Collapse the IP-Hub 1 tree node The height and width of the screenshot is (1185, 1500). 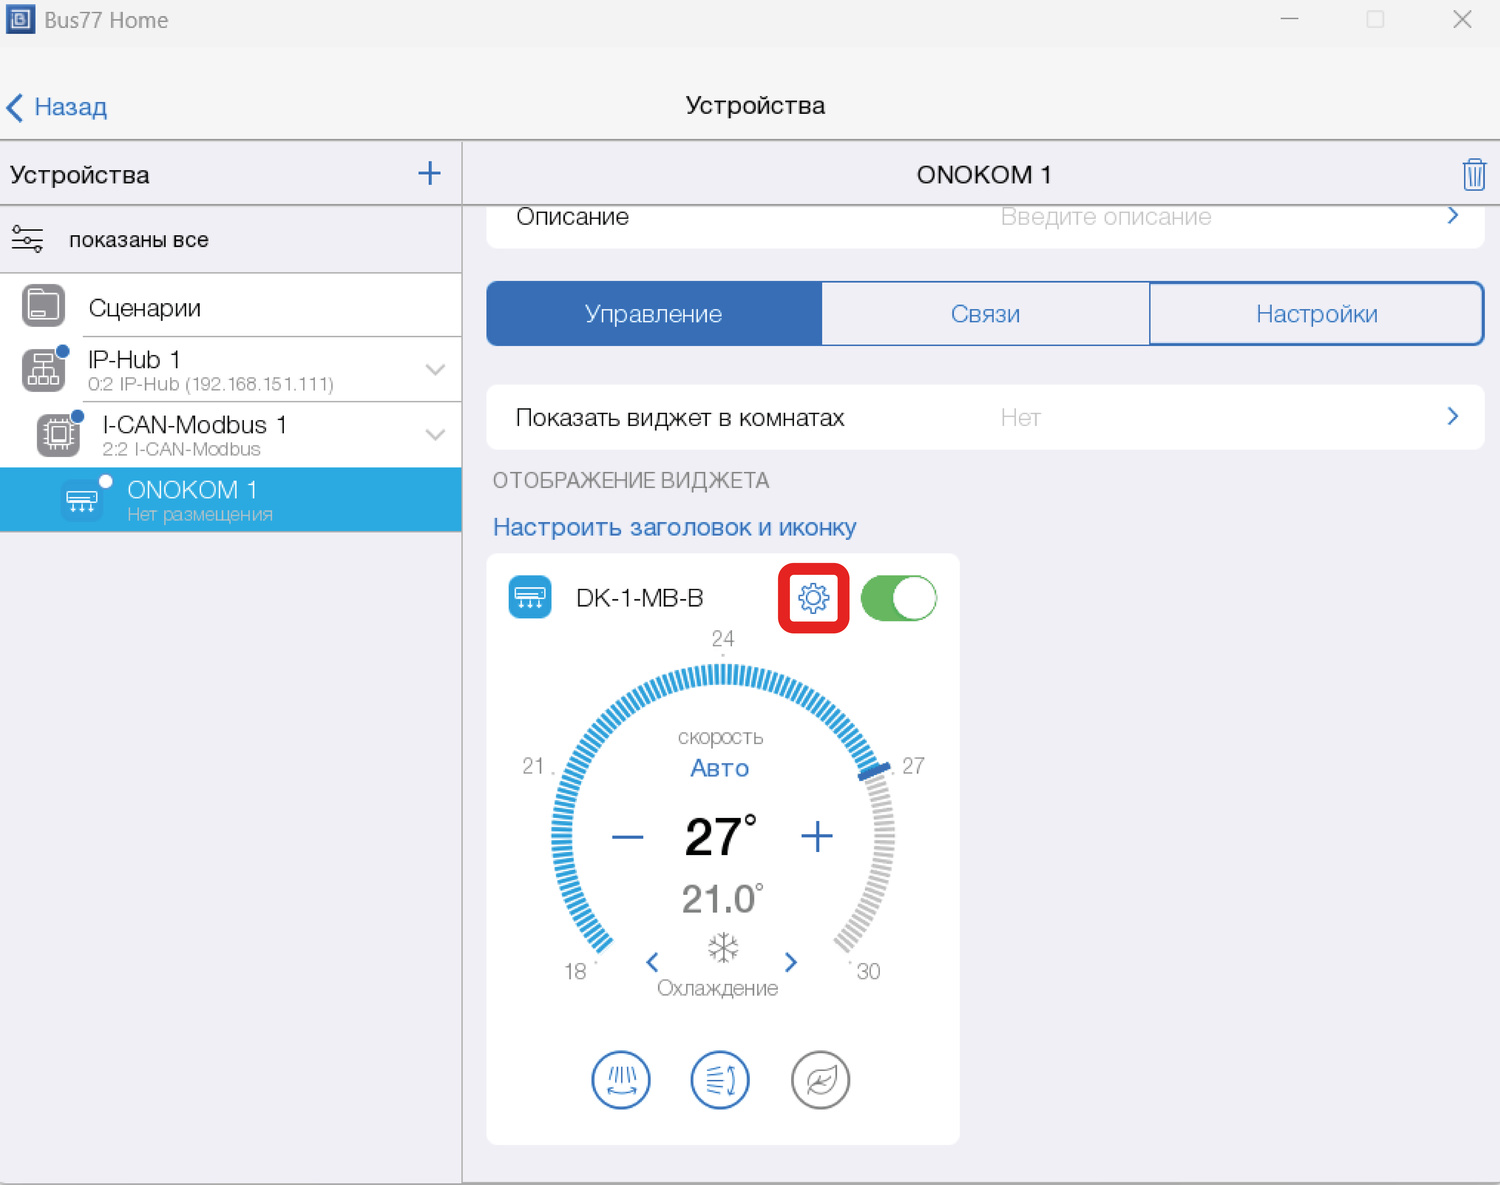pyautogui.click(x=435, y=370)
